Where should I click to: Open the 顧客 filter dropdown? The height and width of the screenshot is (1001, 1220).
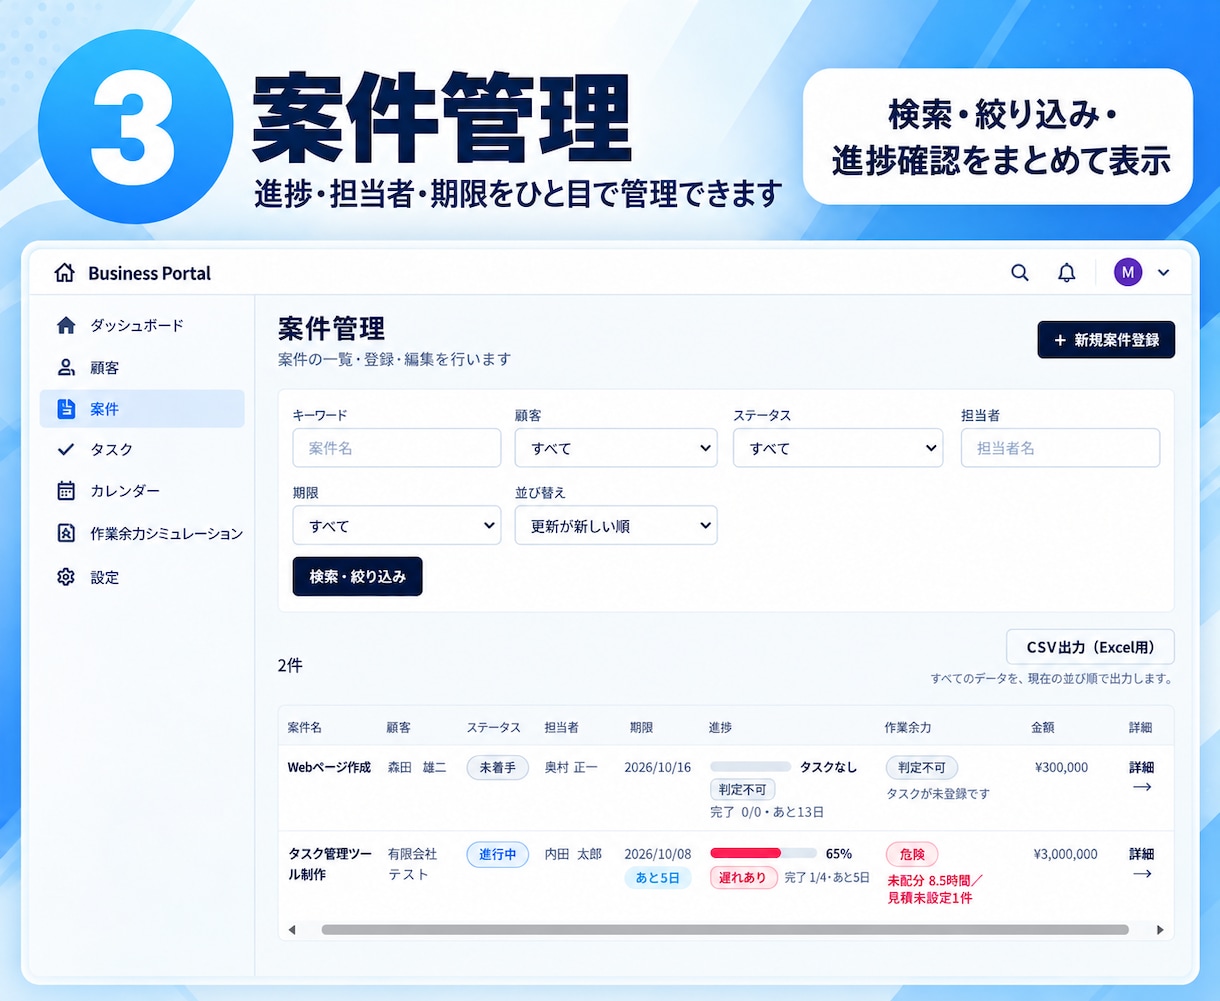pos(616,448)
